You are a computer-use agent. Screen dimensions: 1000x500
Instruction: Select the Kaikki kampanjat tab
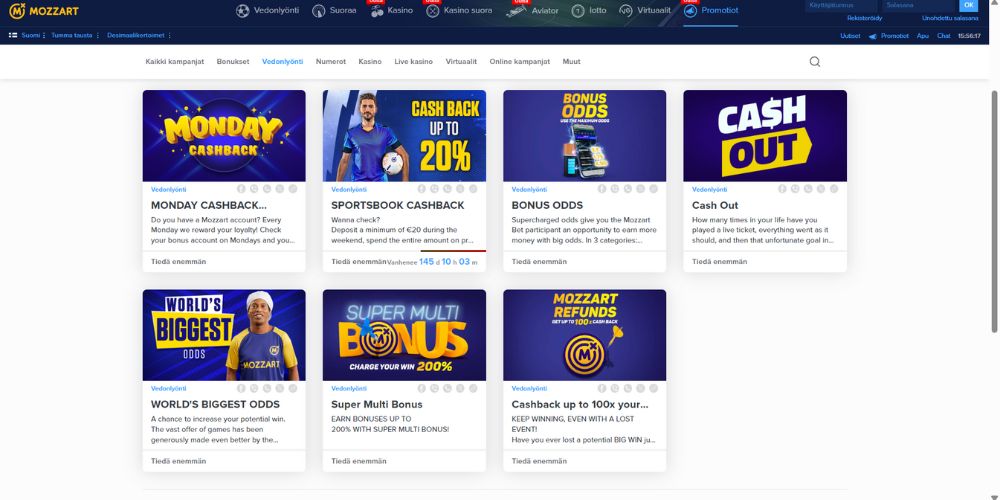pyautogui.click(x=175, y=62)
